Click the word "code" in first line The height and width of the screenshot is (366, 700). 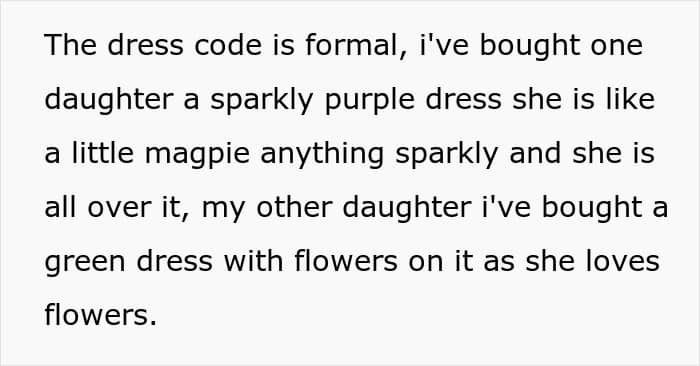(x=228, y=45)
